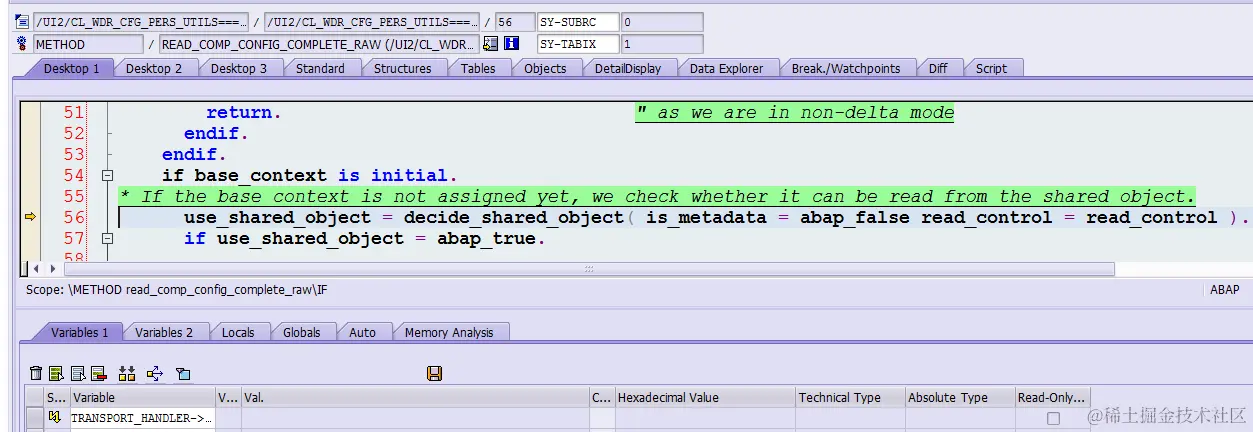Click the orange insert-rows icon with arrows
Viewport: 1253px width, 432px height.
[126, 373]
